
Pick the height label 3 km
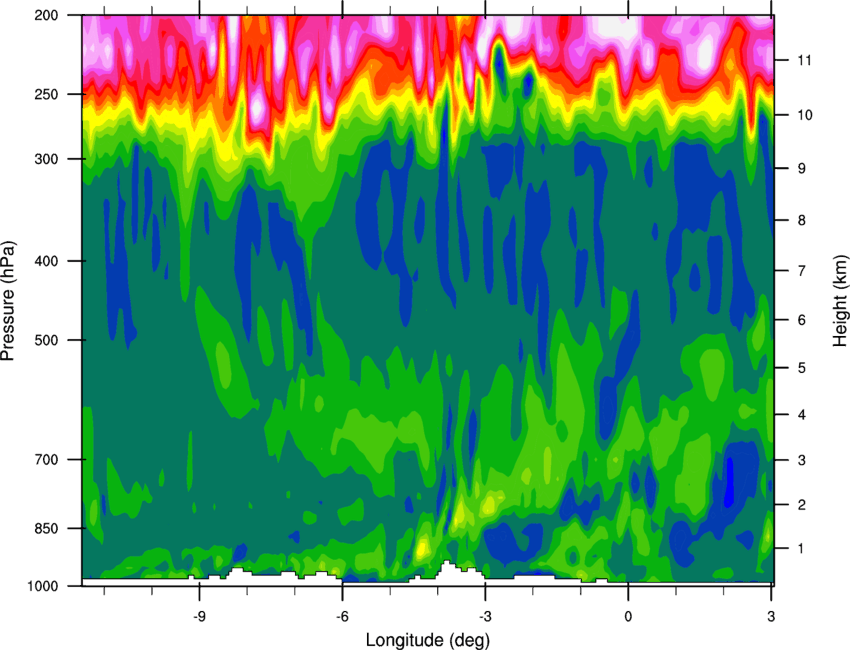(801, 460)
